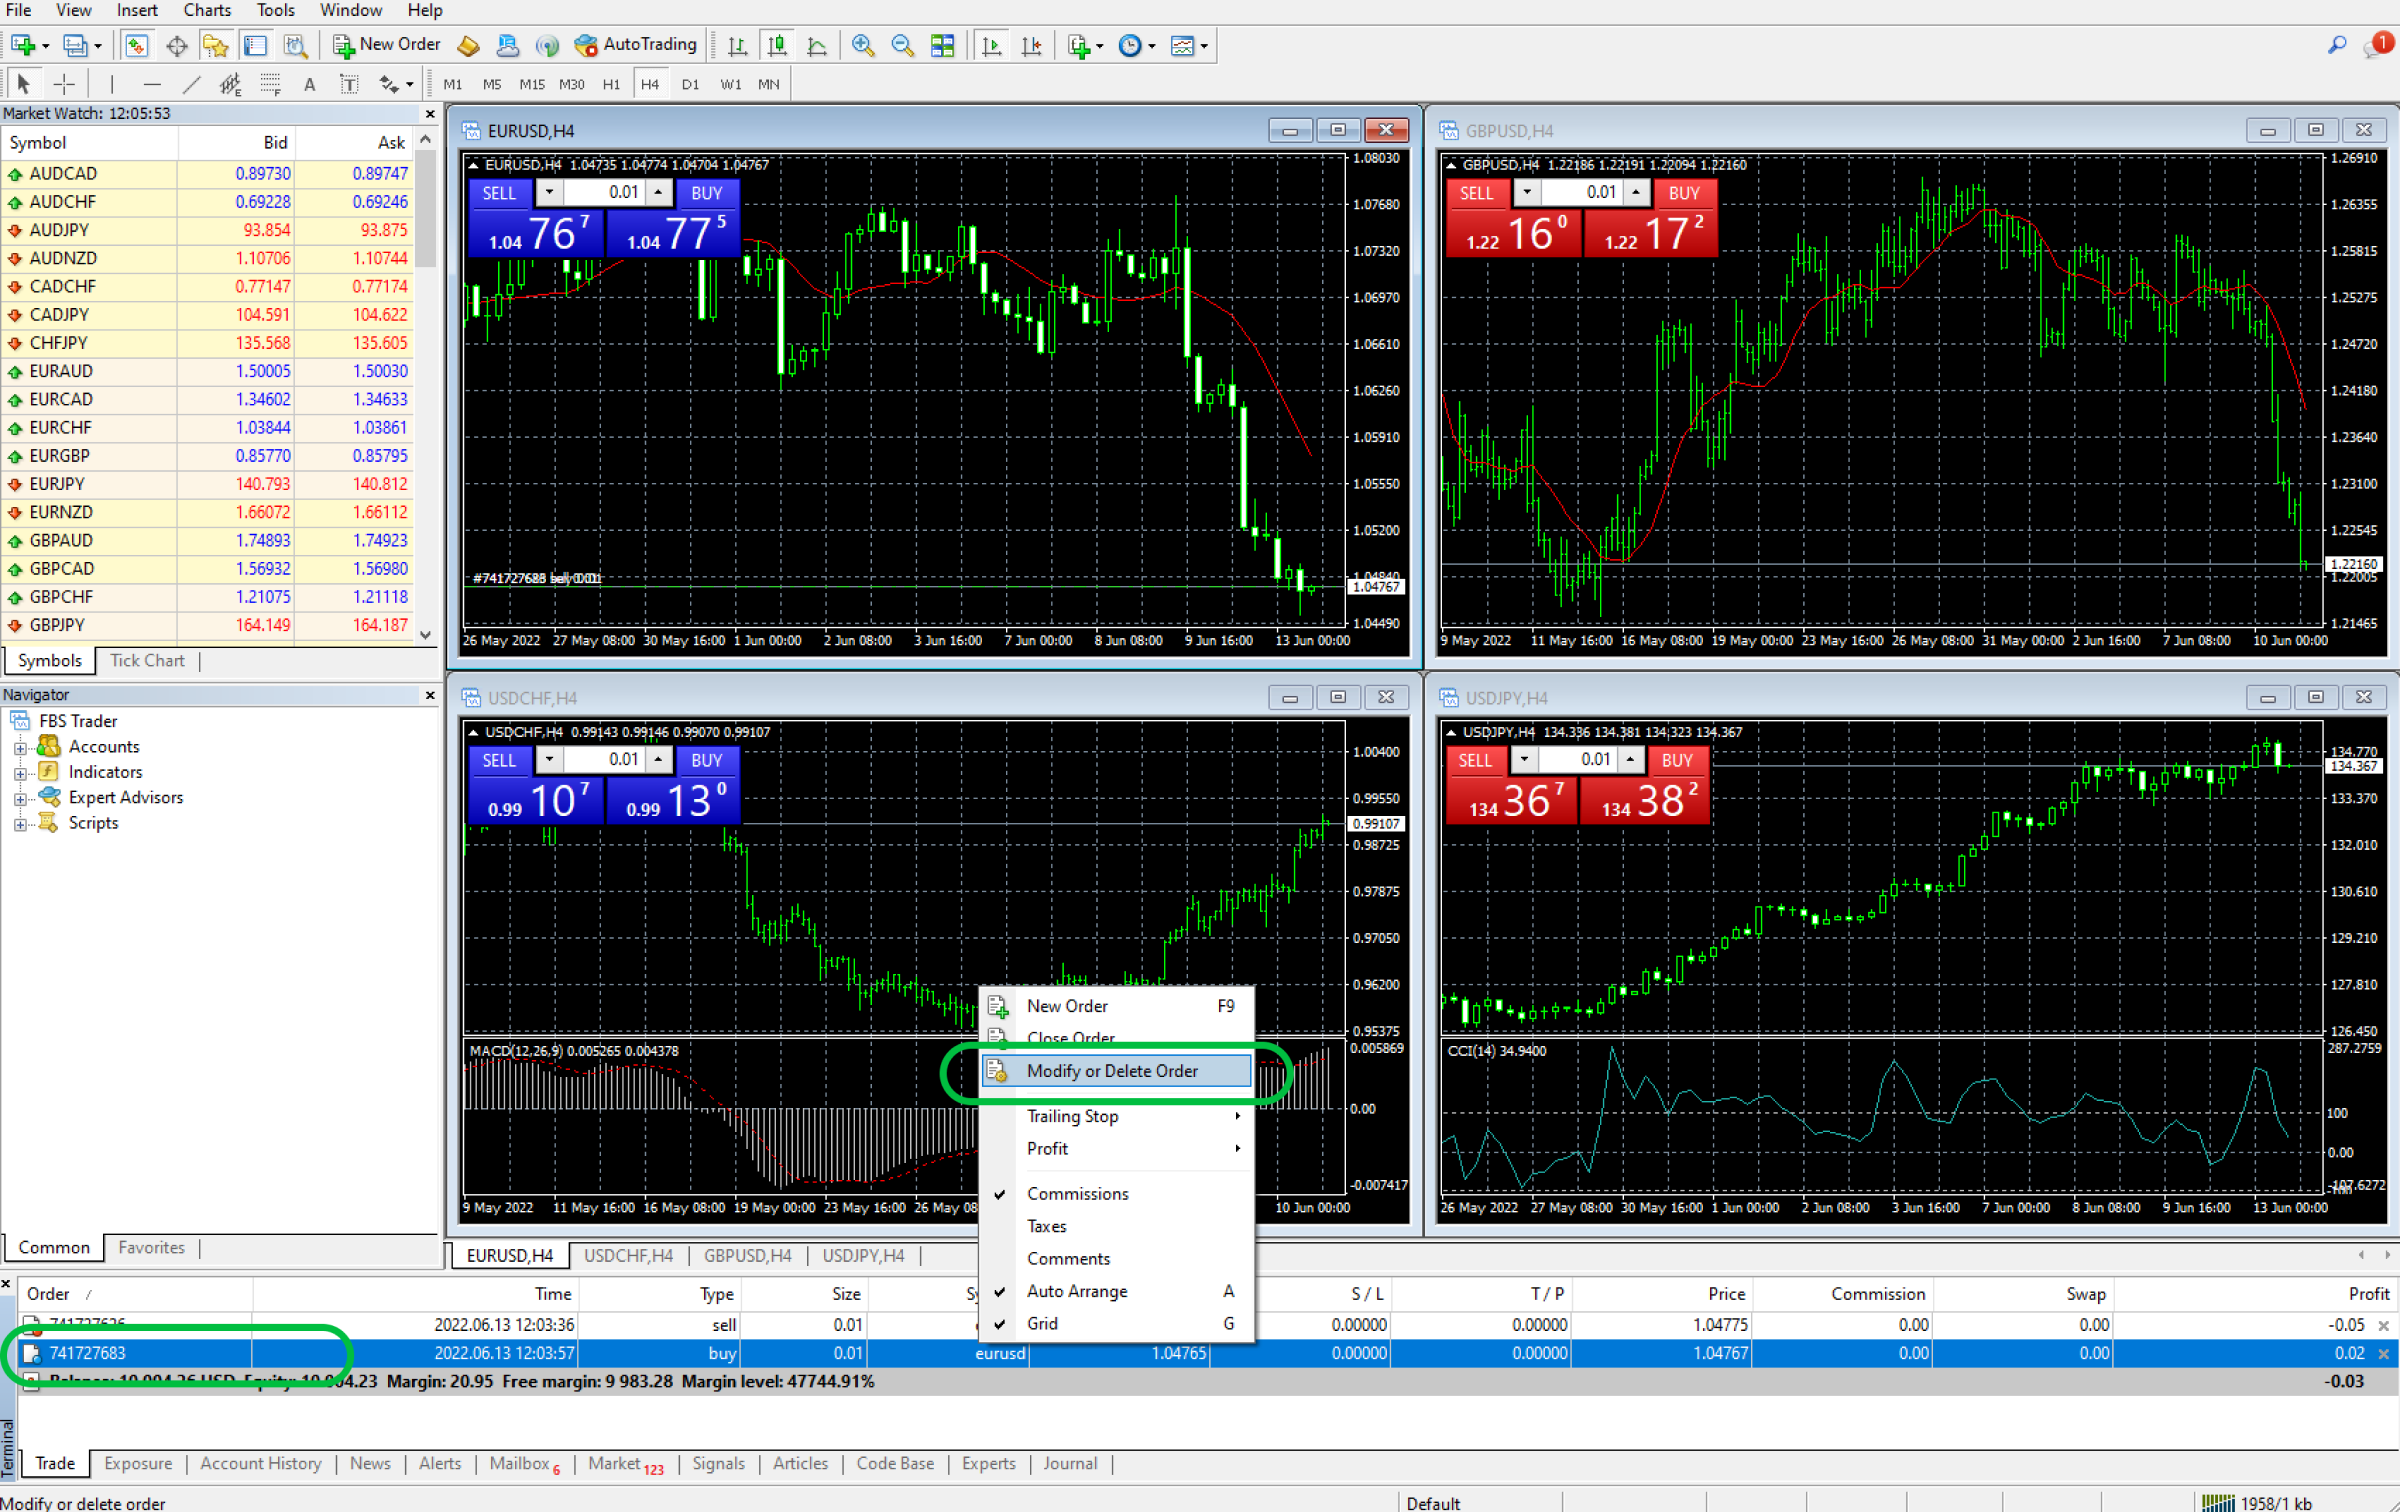Open the MetaEditor book icon
Image resolution: width=2400 pixels, height=1512 pixels.
[468, 45]
